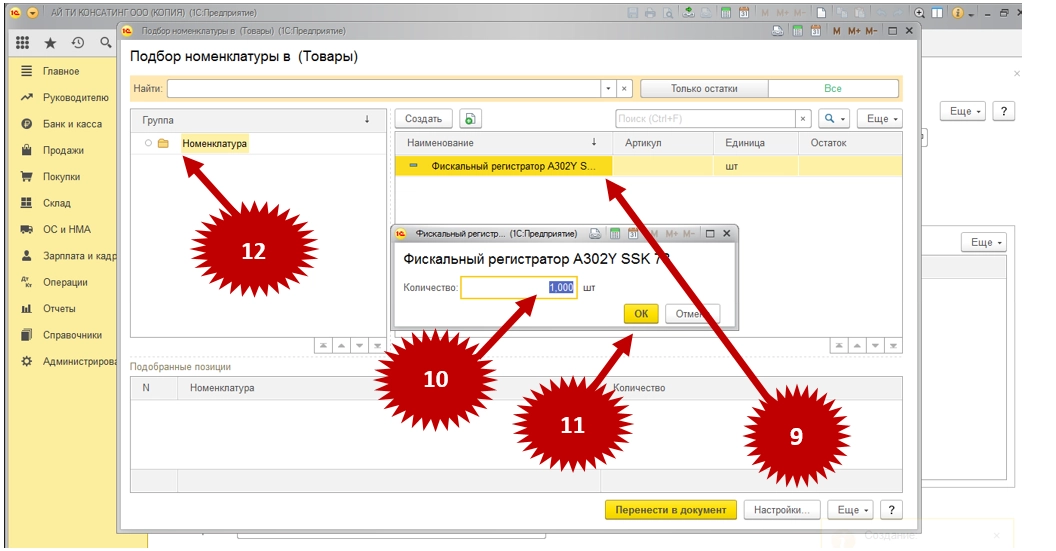Image resolution: width=1056 pixels, height=551 pixels.
Task: Open Favorites star icon
Action: tap(51, 43)
